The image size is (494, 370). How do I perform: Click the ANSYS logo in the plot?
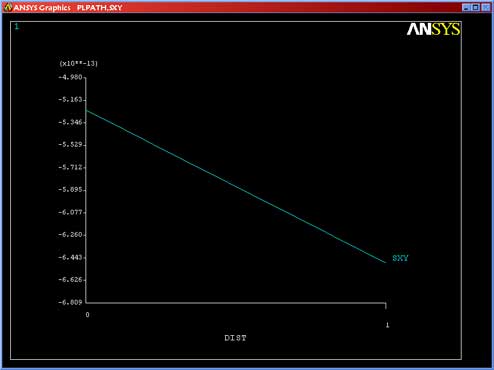[x=433, y=29]
